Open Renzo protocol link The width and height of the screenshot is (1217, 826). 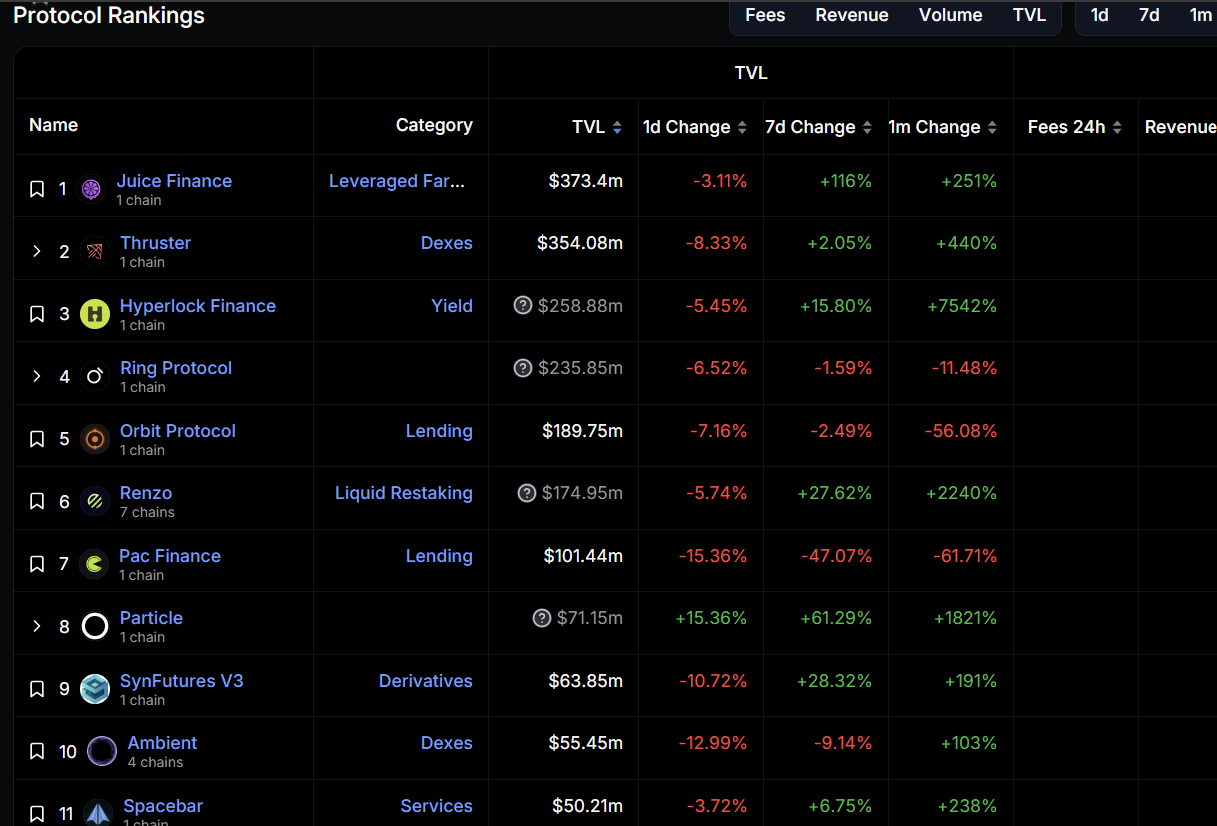coord(146,493)
